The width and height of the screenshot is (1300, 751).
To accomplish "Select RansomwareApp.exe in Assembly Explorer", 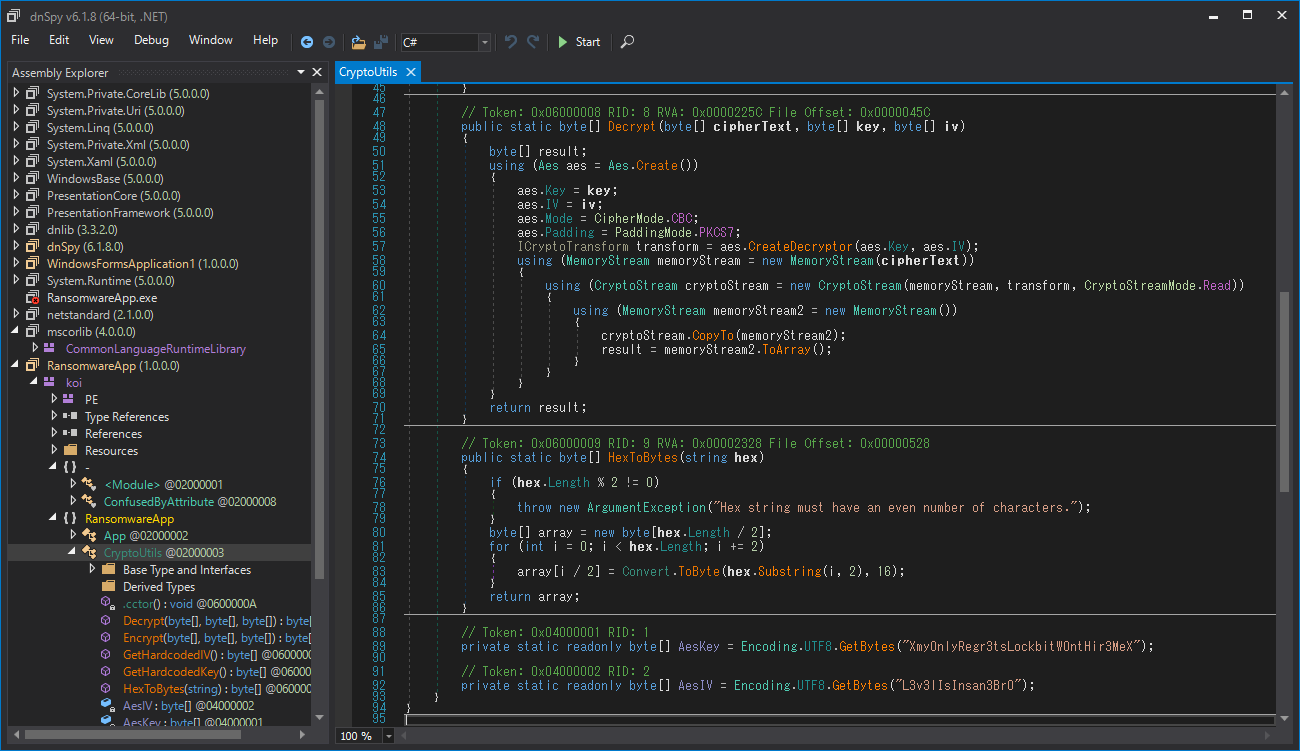I will 101,298.
